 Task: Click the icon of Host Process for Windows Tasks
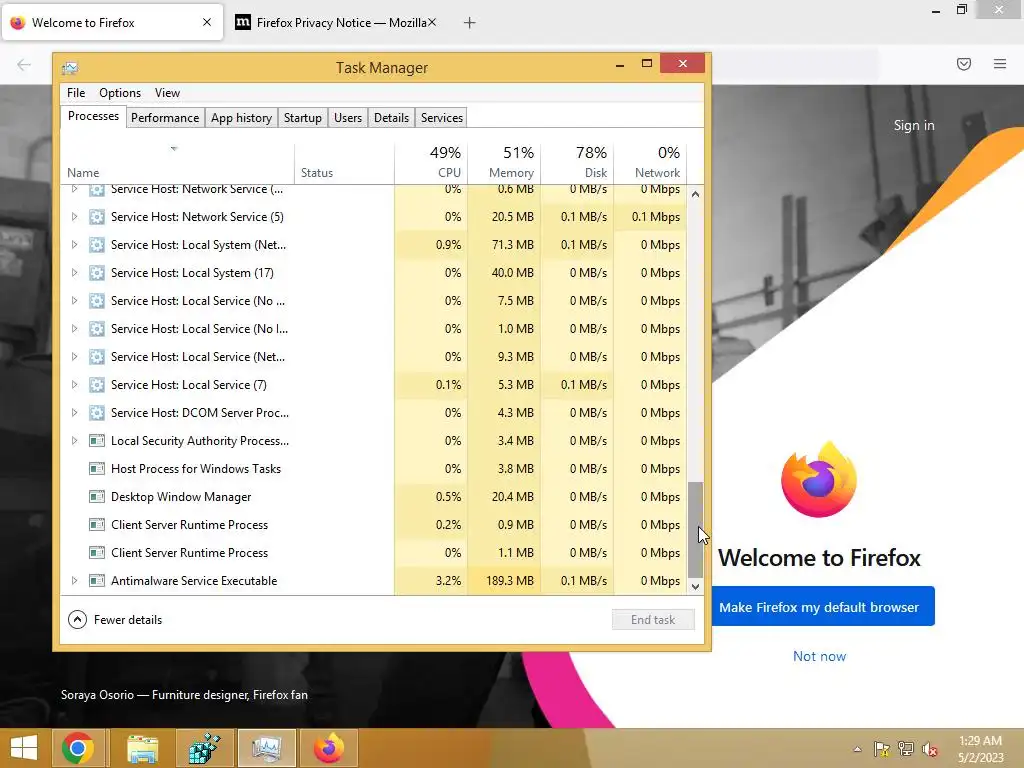pos(97,469)
